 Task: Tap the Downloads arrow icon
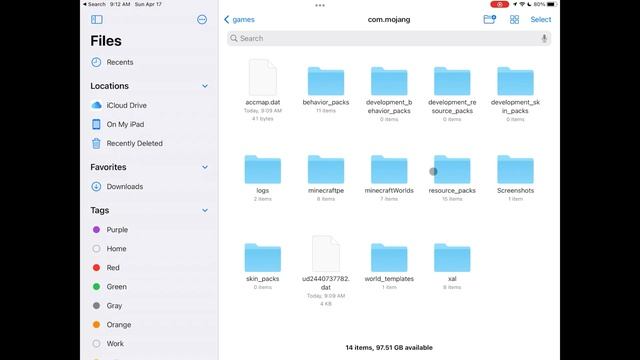tap(96, 187)
